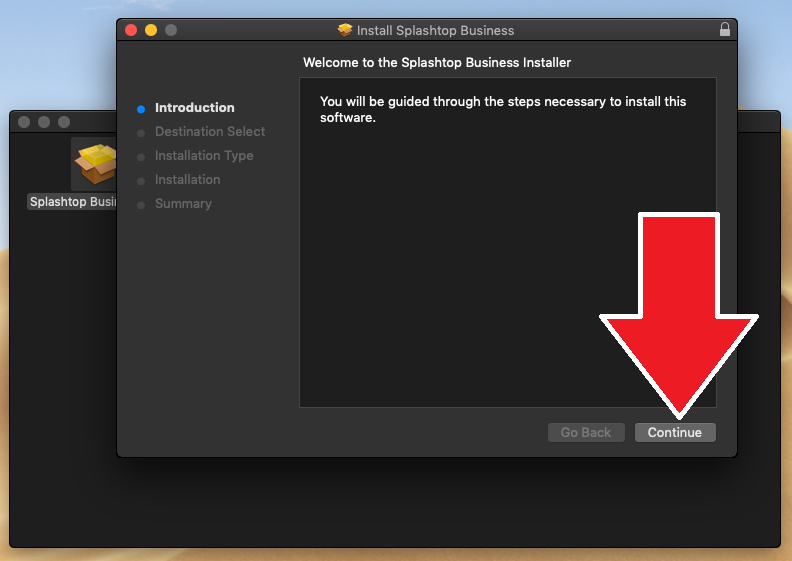
Task: Open the Summary step in the sidebar
Action: [x=183, y=204]
